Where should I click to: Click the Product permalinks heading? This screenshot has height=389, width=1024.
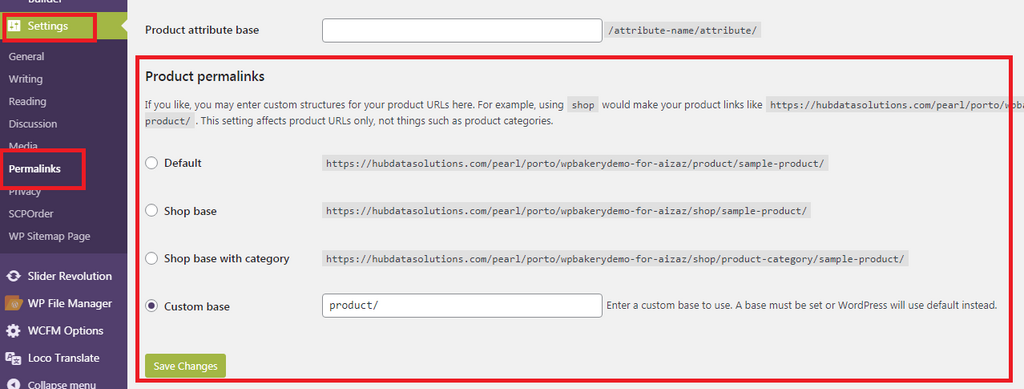point(204,77)
